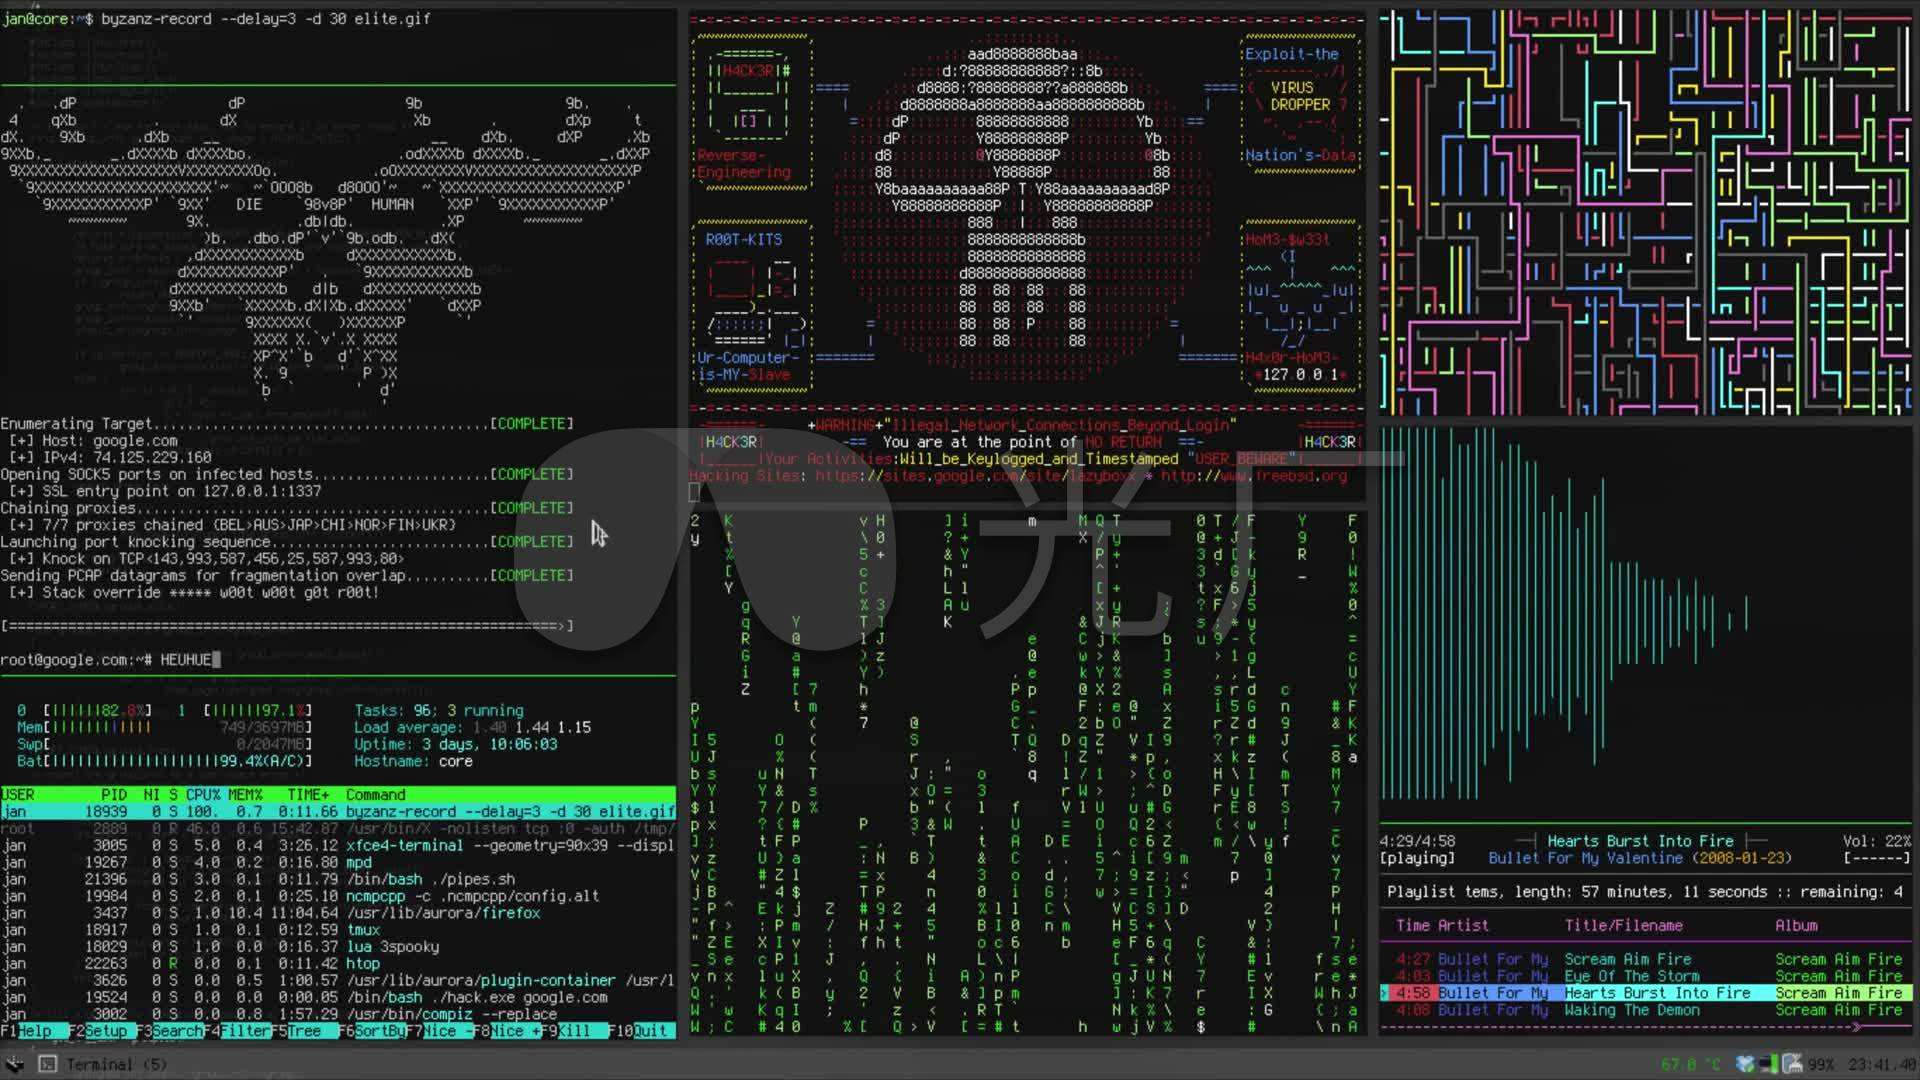The image size is (1920, 1080).
Task: Click the Artist column header in ncmpcpp
Action: pos(1463,926)
